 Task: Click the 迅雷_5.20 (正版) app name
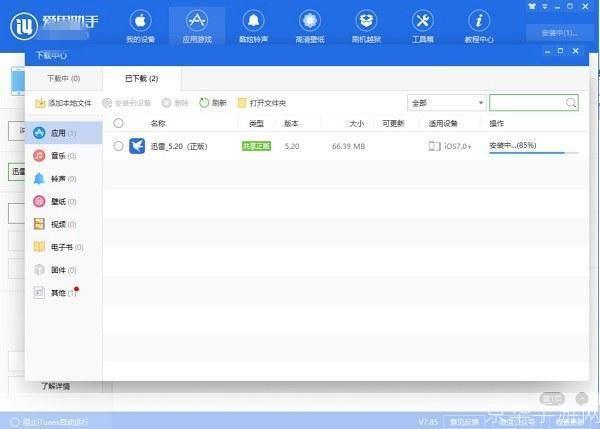pyautogui.click(x=179, y=146)
